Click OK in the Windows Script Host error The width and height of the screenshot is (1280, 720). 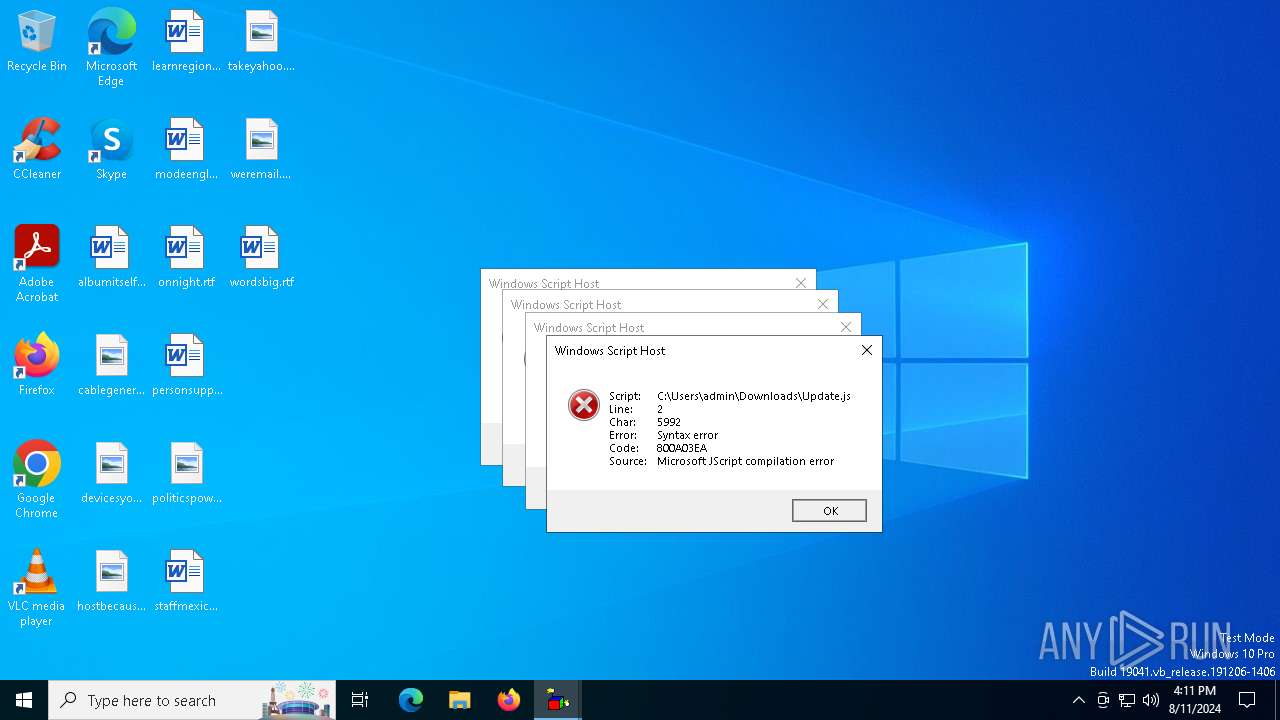point(829,510)
